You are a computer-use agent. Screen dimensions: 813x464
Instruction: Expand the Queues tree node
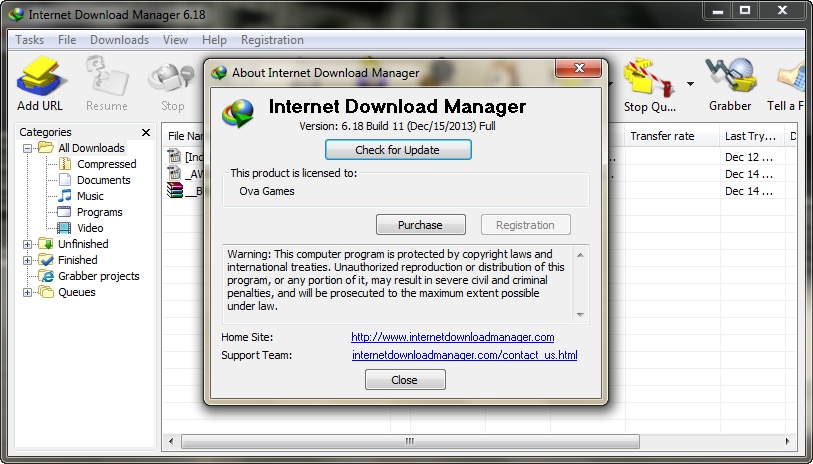(x=27, y=293)
